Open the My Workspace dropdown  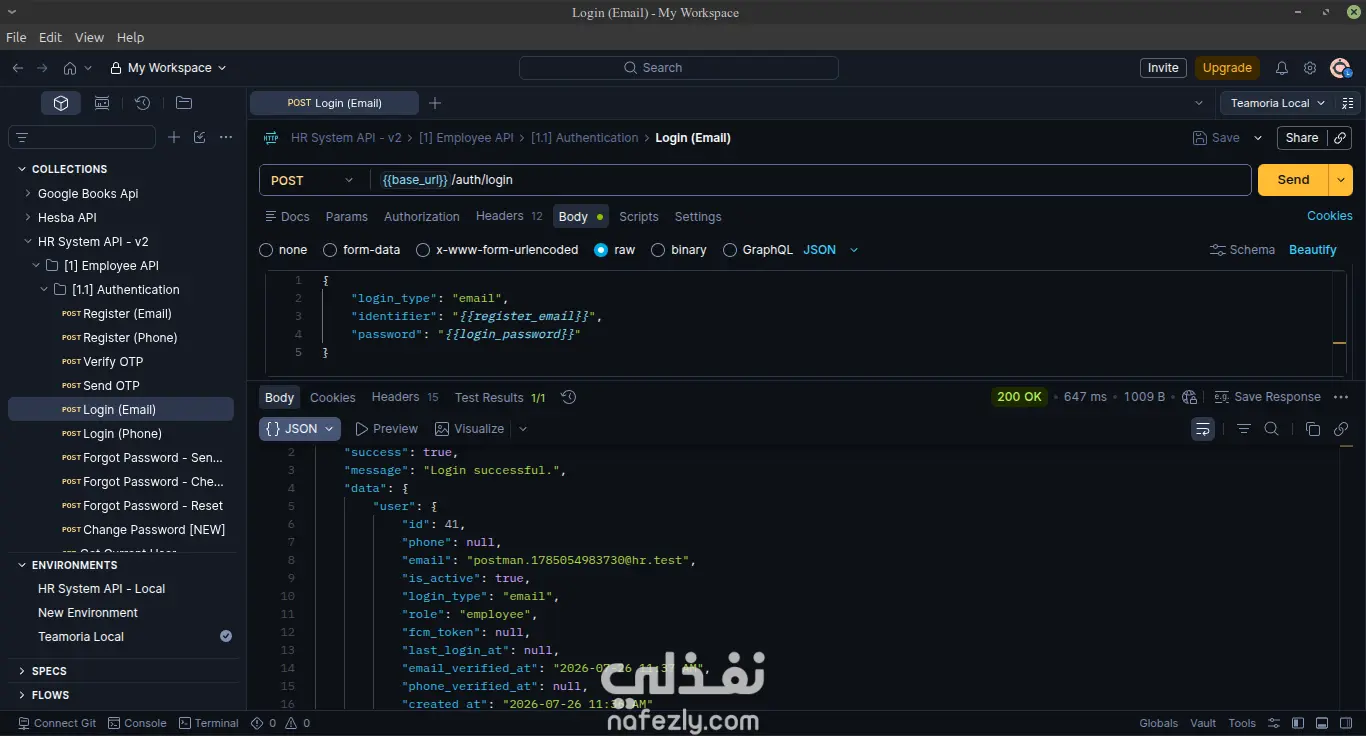pos(168,68)
